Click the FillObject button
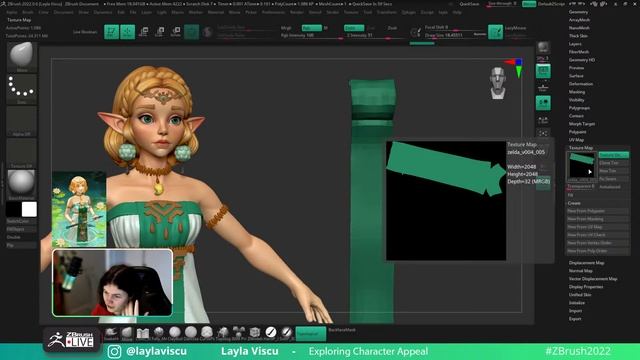 22,229
